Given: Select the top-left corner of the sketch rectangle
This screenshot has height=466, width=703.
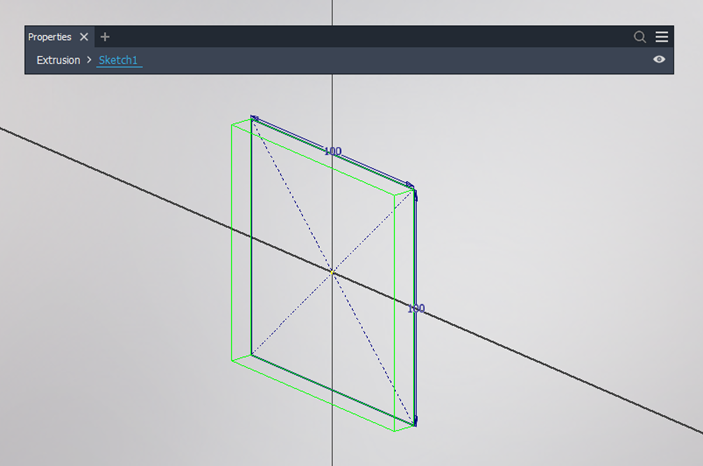Looking at the screenshot, I should [253, 118].
